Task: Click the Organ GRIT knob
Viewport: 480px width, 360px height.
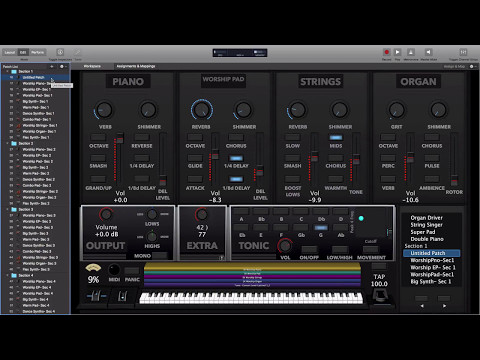Action: (396, 110)
